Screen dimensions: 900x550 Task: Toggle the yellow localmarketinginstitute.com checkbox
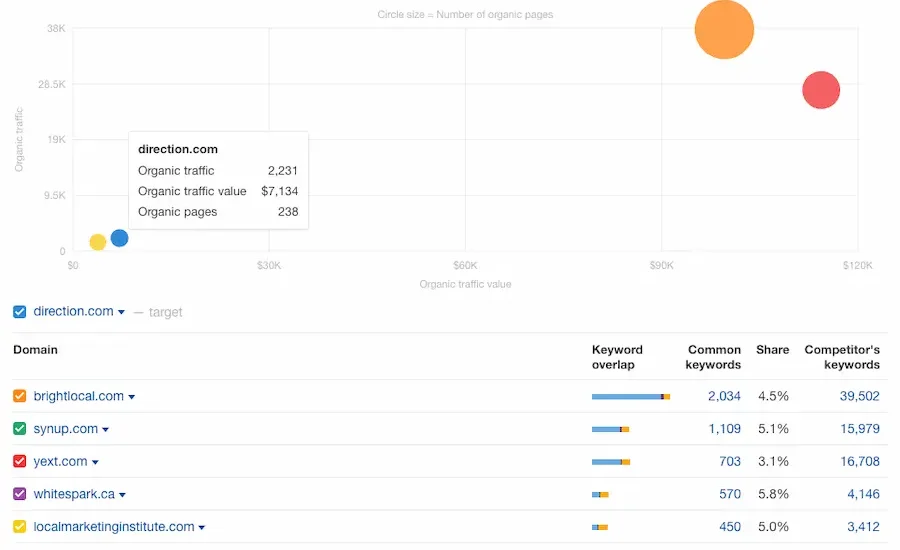click(20, 527)
